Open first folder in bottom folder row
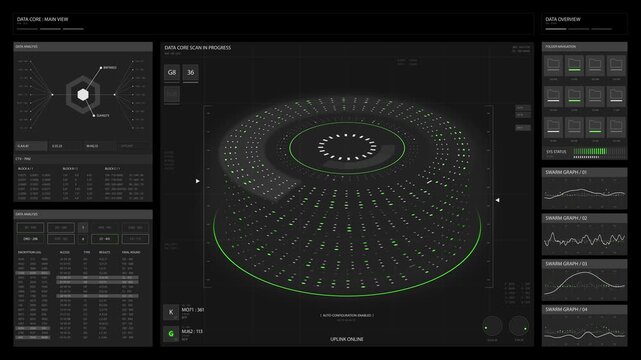 [x=554, y=127]
